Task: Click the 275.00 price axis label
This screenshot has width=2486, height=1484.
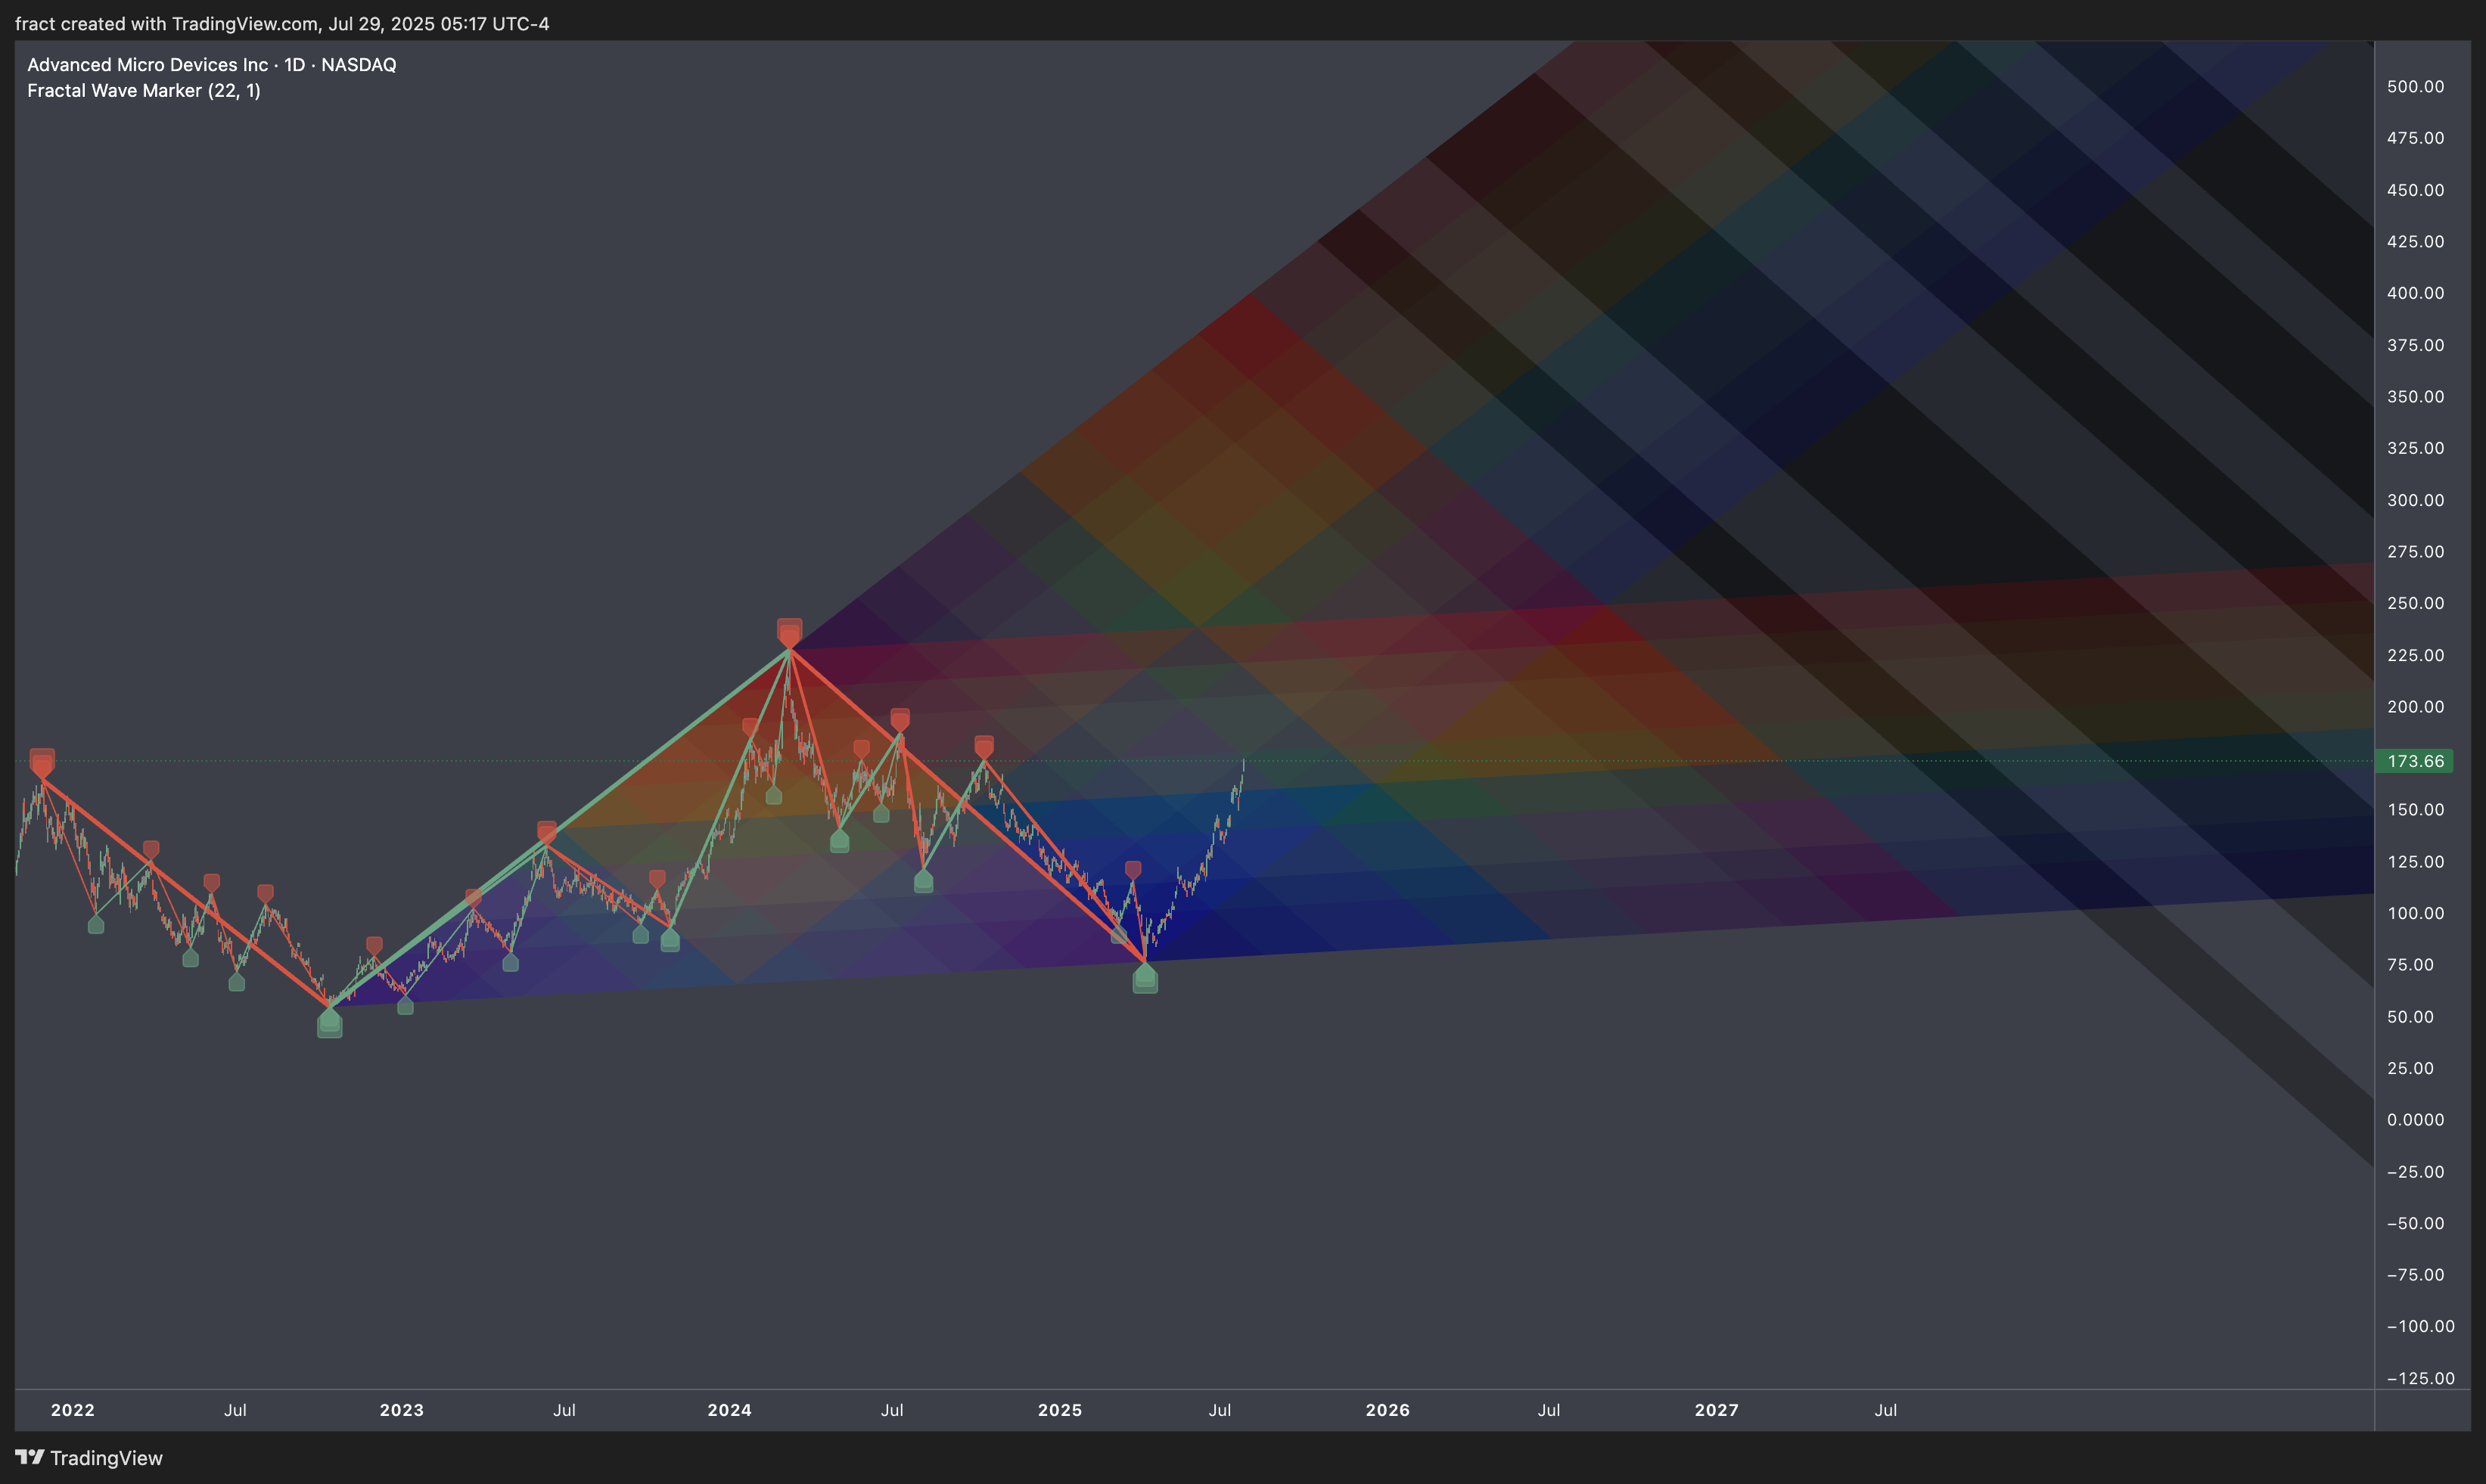Action: (x=2415, y=552)
